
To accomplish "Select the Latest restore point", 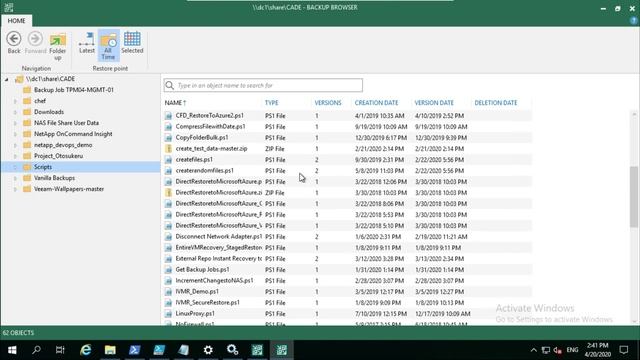I will tap(87, 42).
